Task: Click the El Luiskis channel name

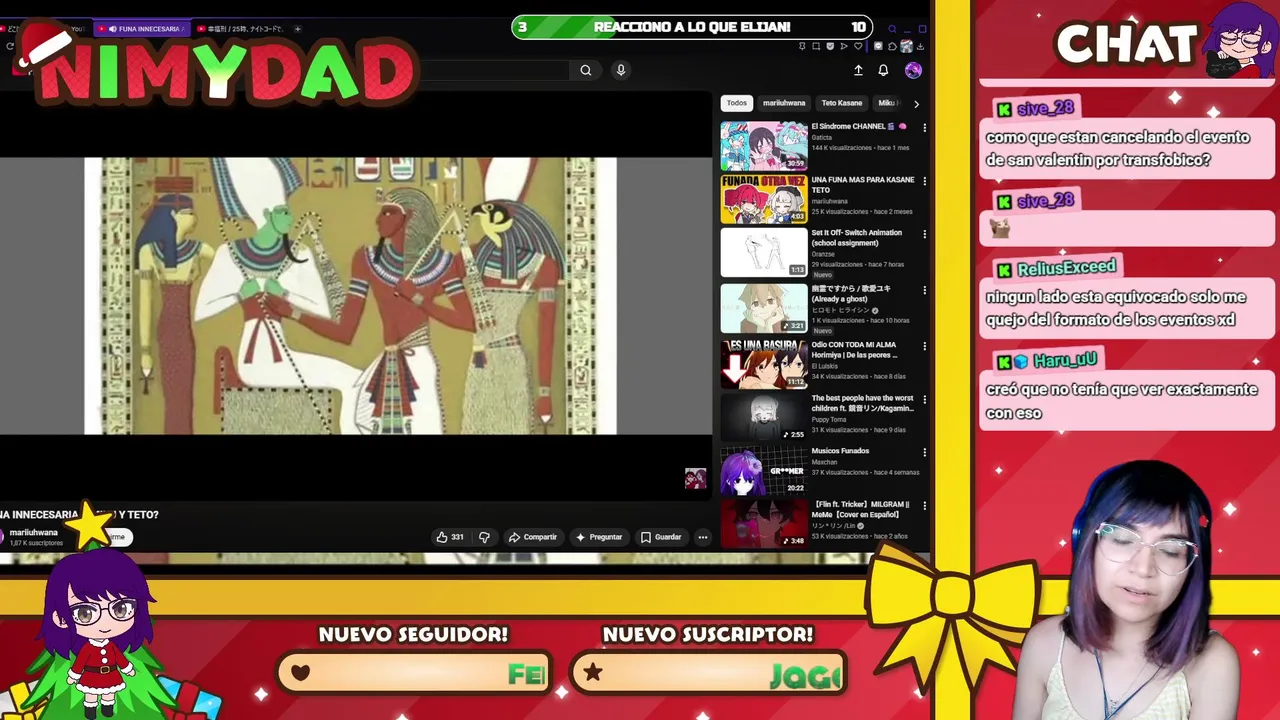Action: [826, 366]
